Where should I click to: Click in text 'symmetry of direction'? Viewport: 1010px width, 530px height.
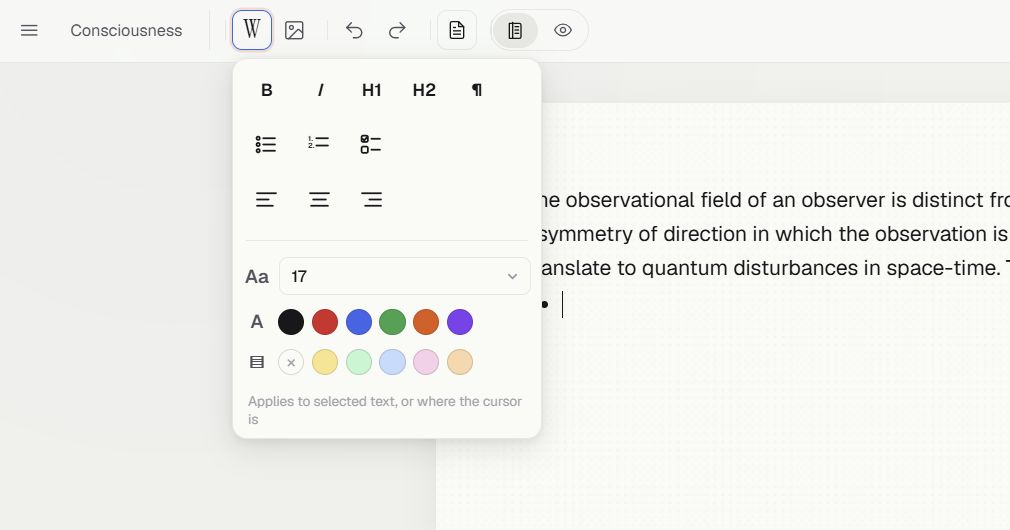tap(644, 234)
